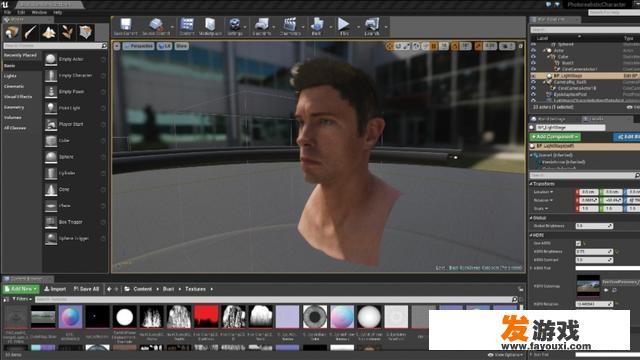Select the Place mode icon
The width and height of the screenshot is (640, 360).
click(12, 32)
